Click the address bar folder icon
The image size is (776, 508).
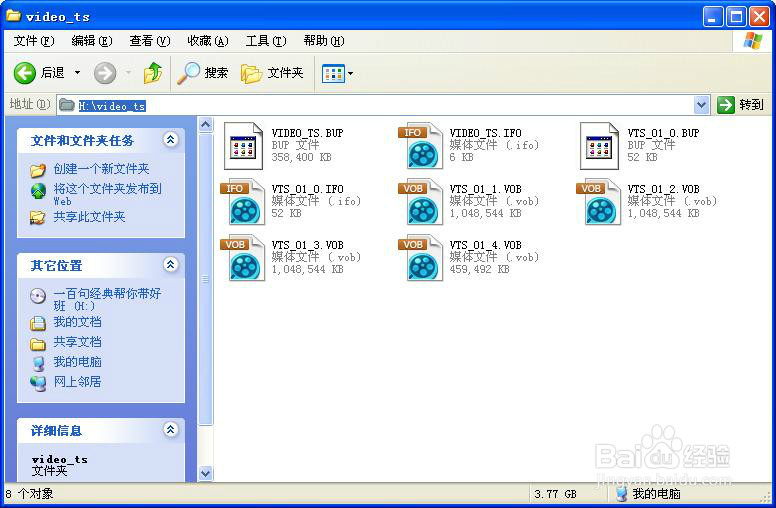67,105
